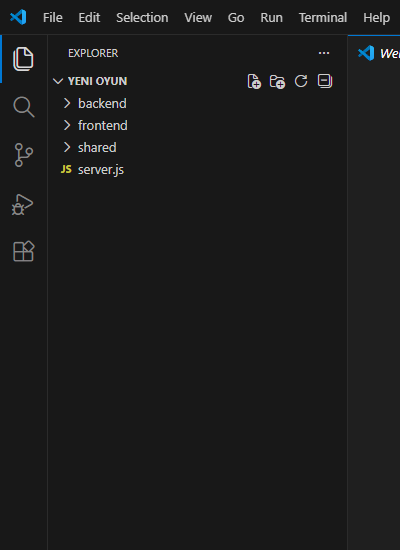
Task: Collapse the YENI OYUN root section
Action: point(89,81)
